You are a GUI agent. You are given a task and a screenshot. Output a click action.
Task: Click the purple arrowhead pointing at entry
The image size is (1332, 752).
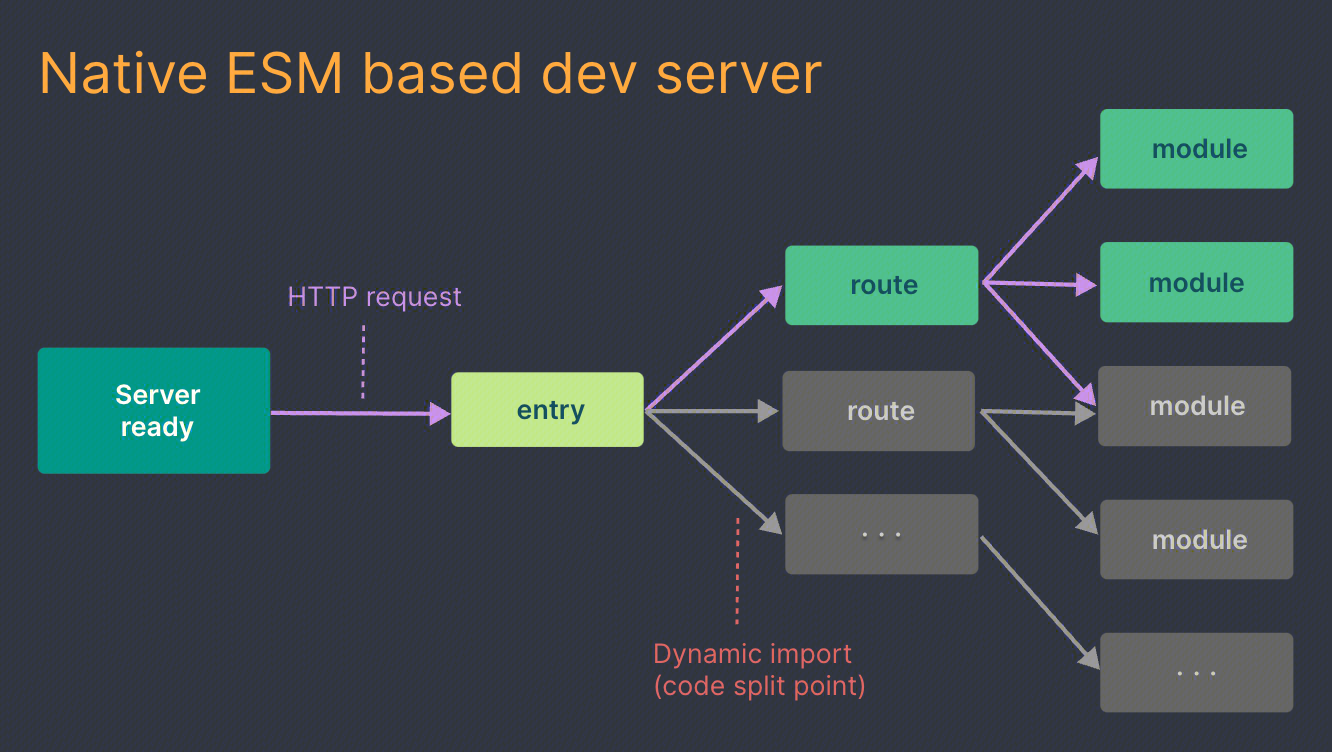click(x=440, y=413)
